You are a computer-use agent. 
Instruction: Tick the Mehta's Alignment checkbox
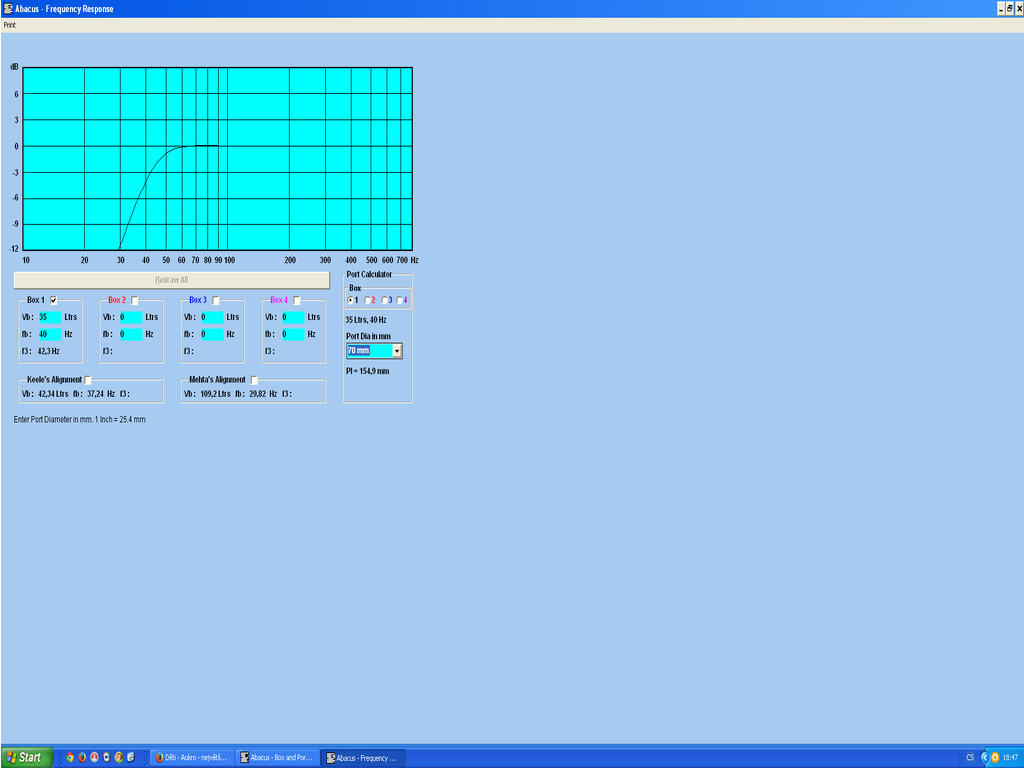click(x=254, y=380)
